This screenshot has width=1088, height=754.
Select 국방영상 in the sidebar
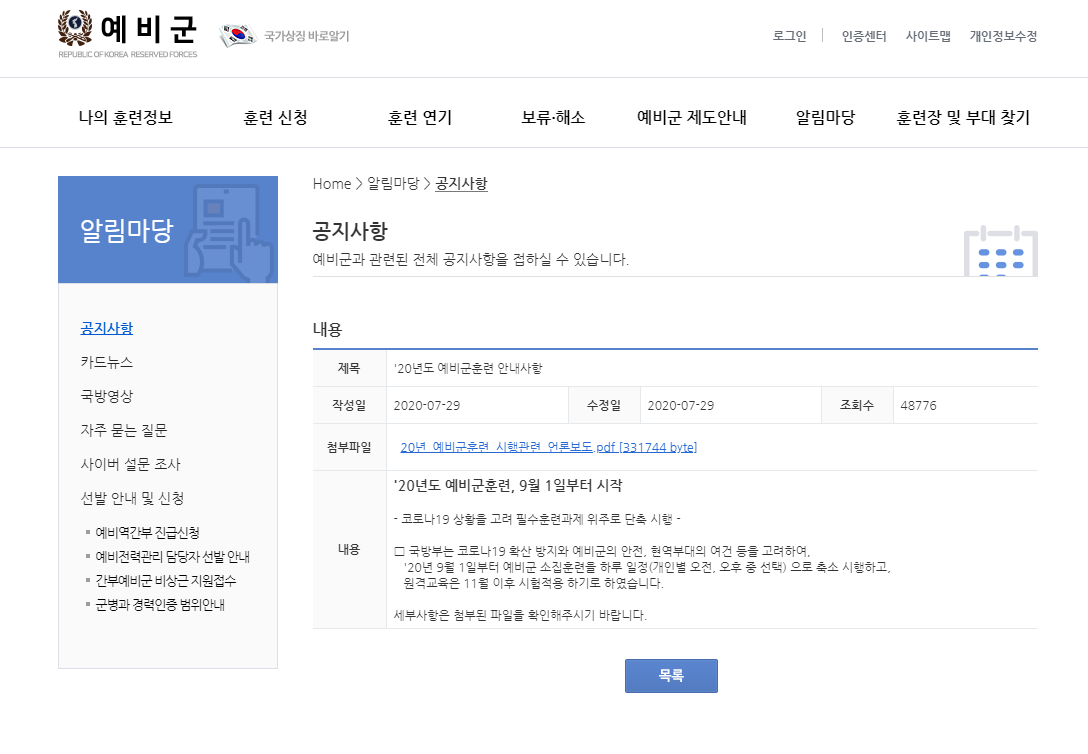click(107, 396)
